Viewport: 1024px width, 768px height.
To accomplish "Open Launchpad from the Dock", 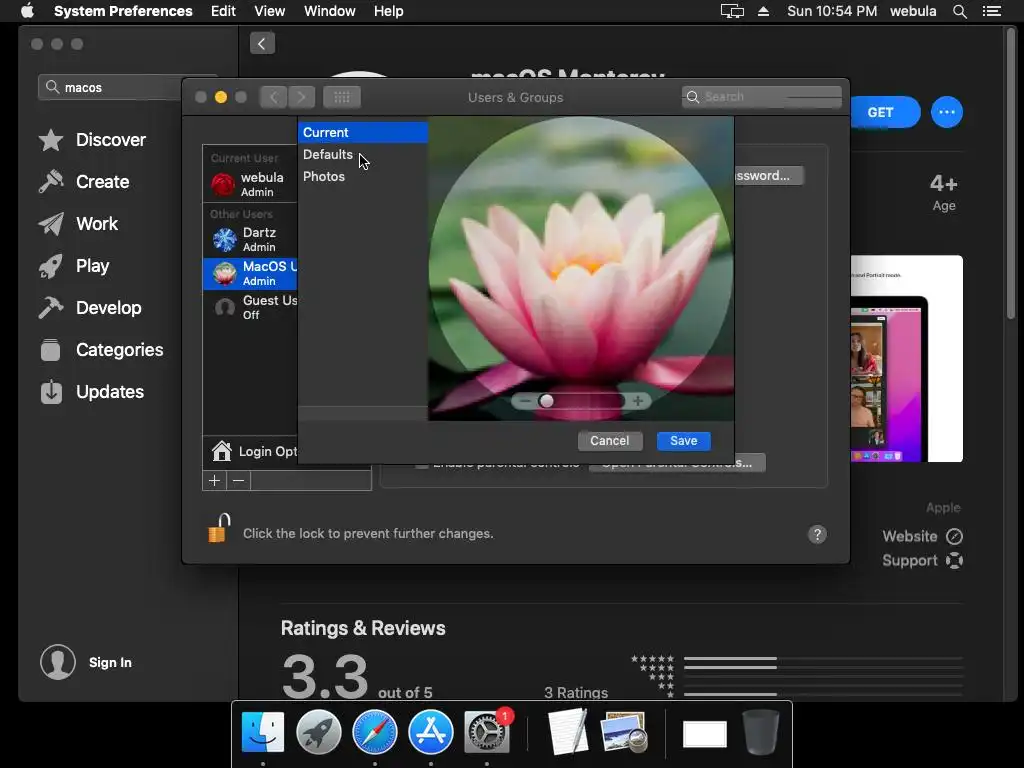I will click(x=319, y=733).
